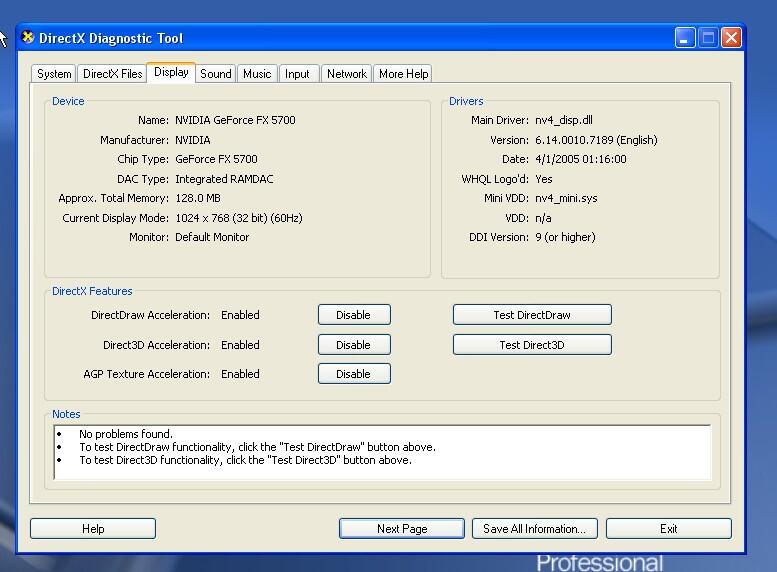Go to the Input tab
Viewport: 777px width, 572px height.
(297, 74)
